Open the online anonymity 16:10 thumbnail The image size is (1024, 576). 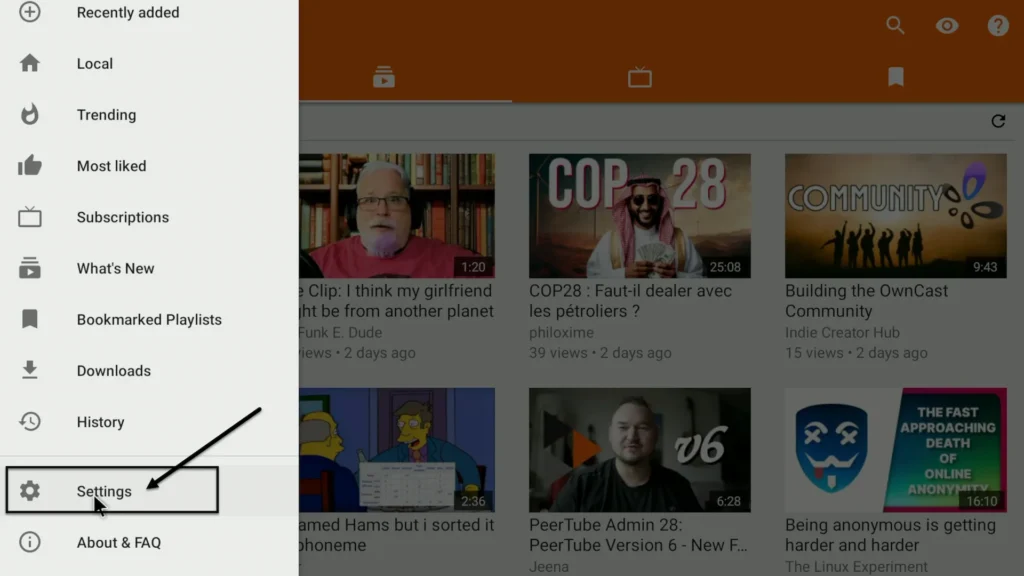coord(895,450)
